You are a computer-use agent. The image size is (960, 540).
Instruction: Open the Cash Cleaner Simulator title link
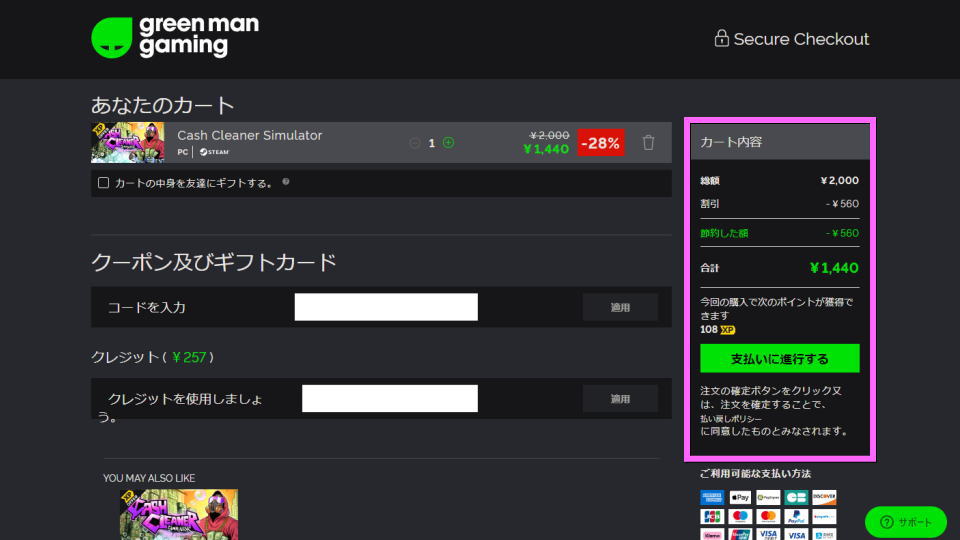249,135
